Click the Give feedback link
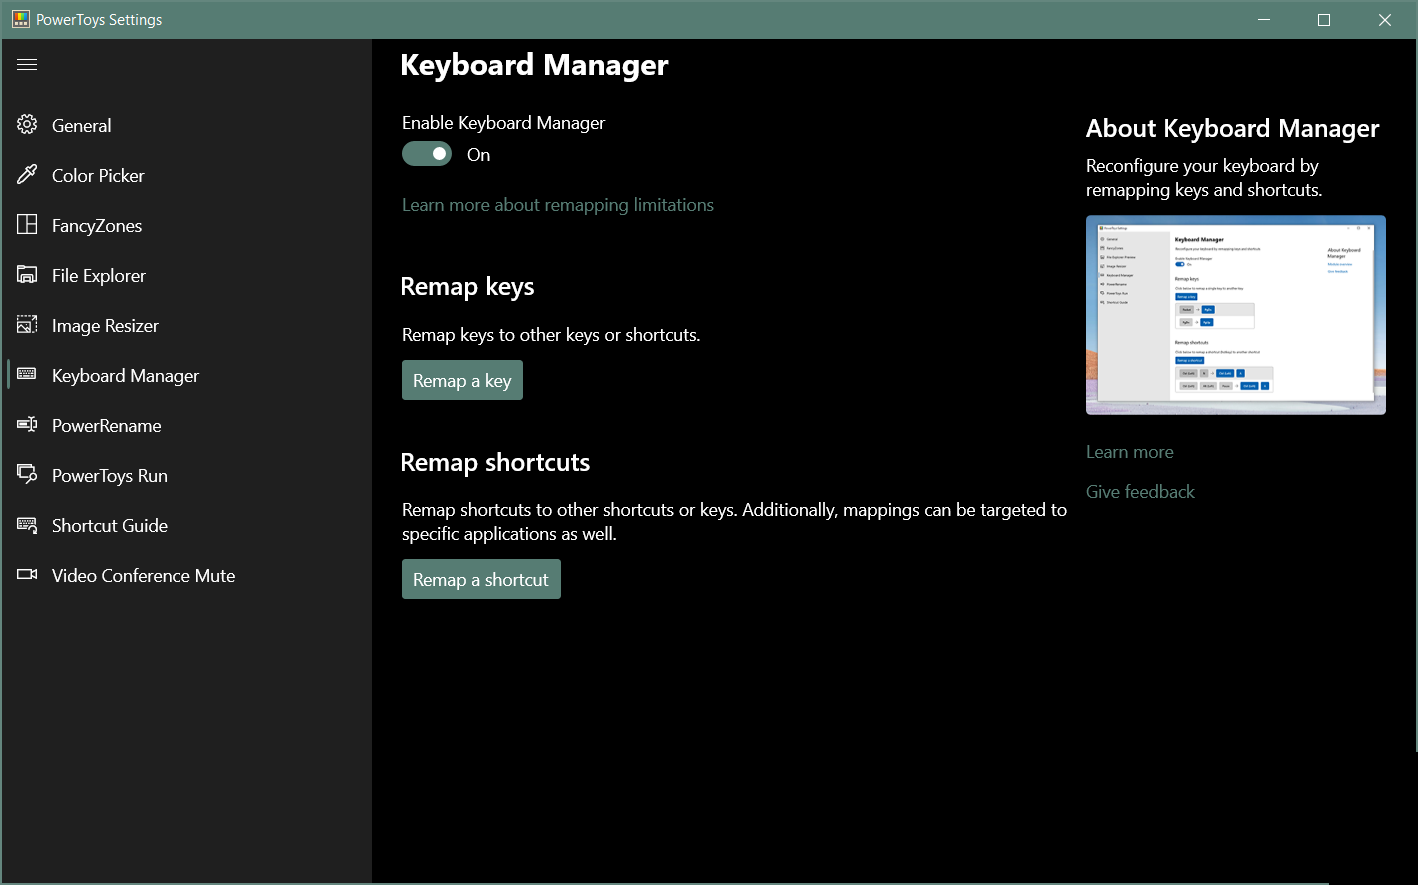The width and height of the screenshot is (1418, 885). point(1140,492)
